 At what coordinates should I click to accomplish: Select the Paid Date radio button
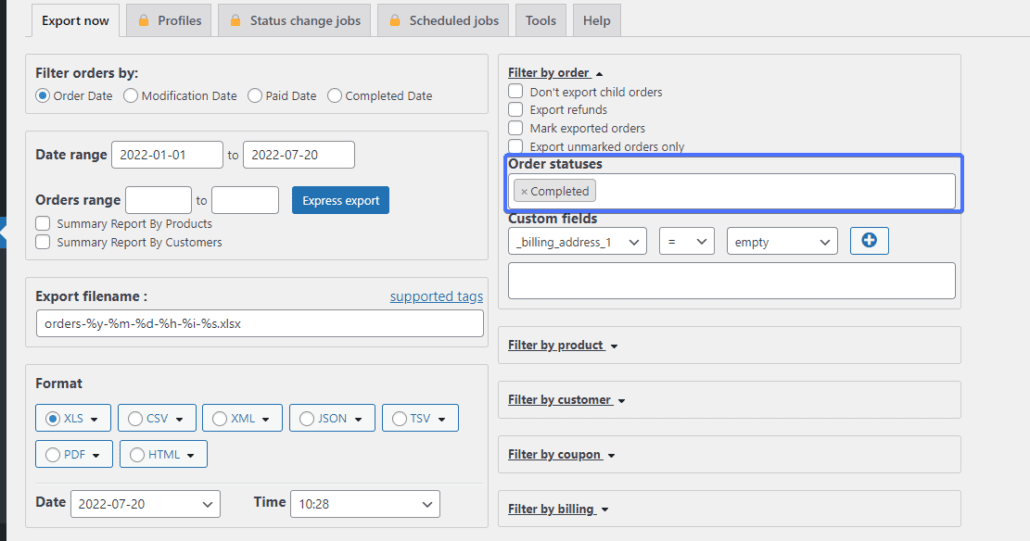click(x=255, y=96)
